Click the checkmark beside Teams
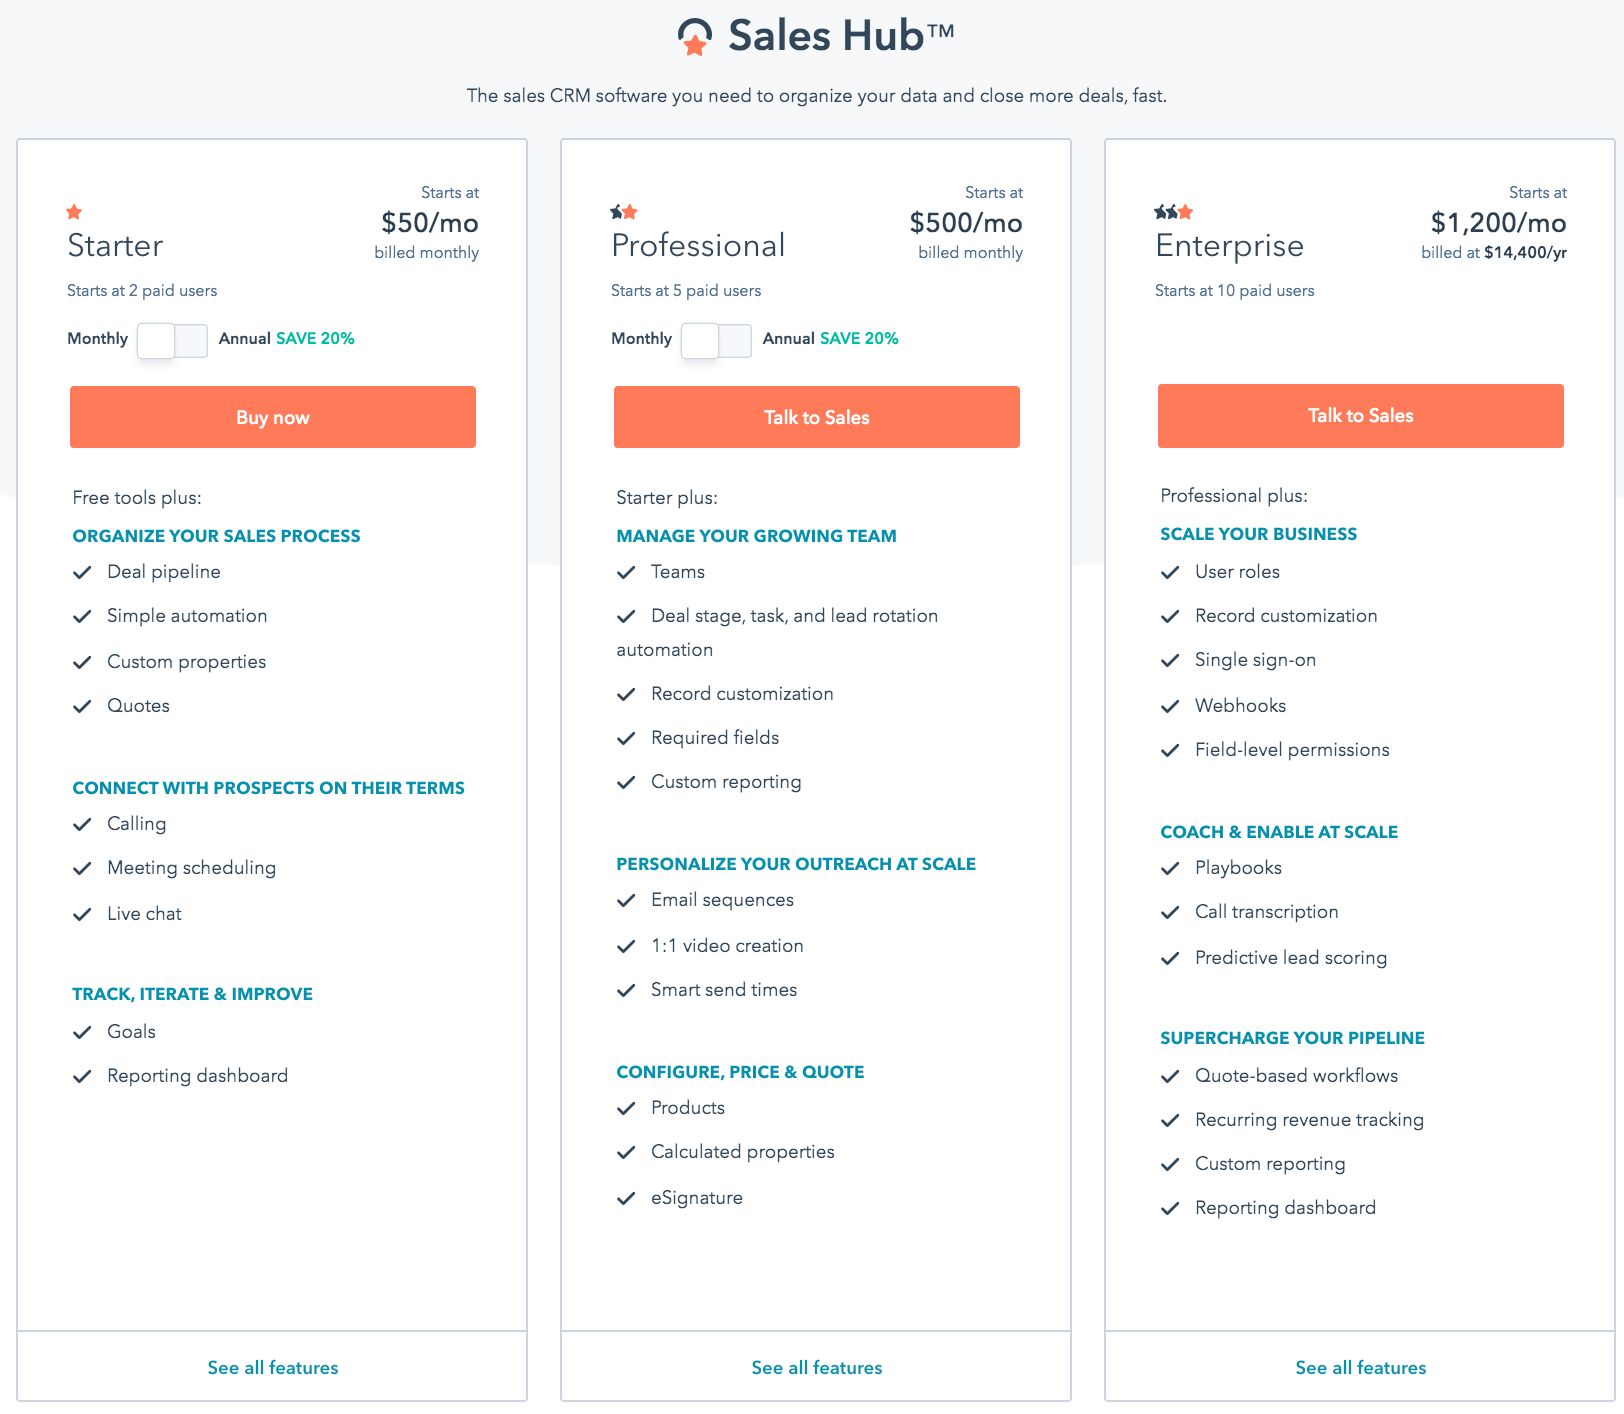Screen dimensions: 1624x1414 point(626,573)
